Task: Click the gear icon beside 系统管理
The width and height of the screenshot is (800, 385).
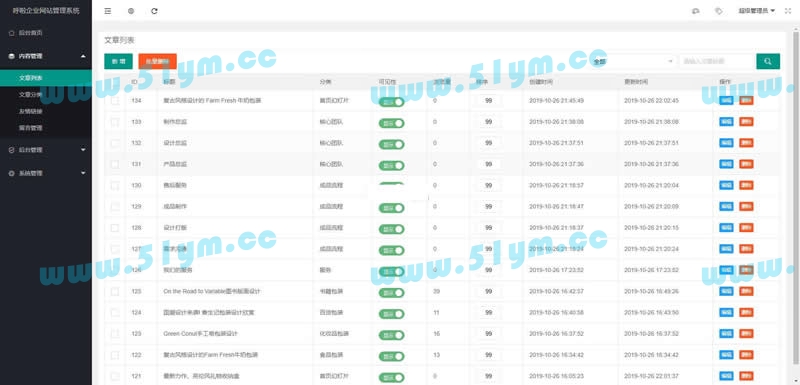Action: (11, 173)
